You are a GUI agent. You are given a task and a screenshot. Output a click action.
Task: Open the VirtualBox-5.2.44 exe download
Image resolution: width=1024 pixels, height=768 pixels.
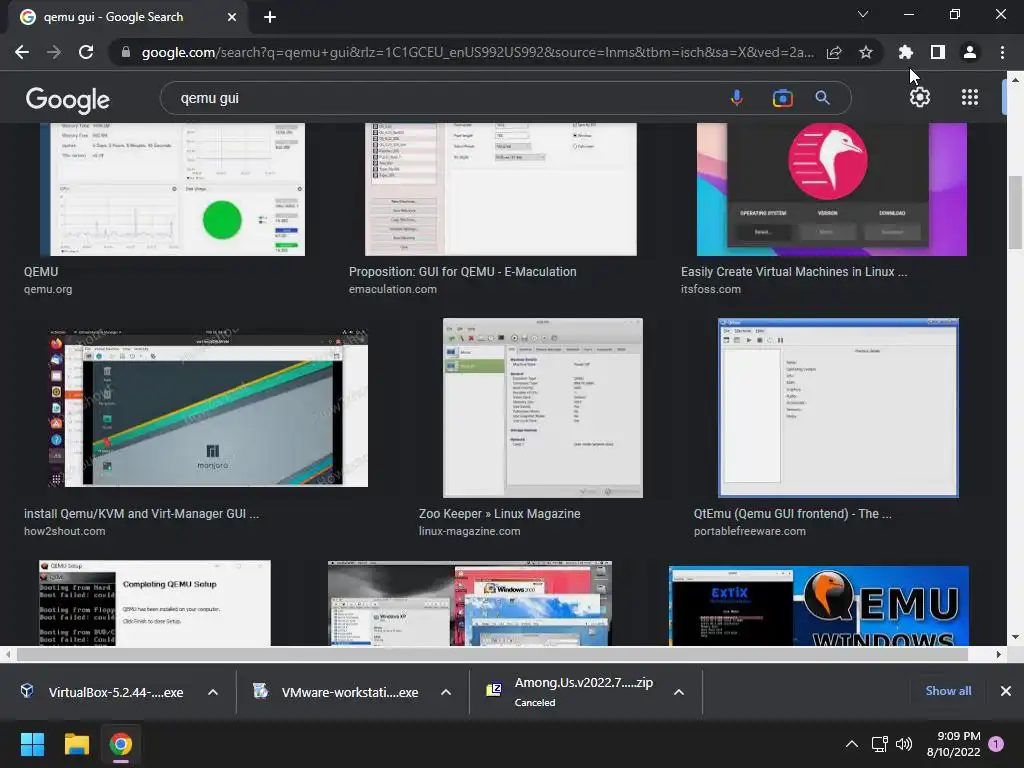[x=104, y=692]
